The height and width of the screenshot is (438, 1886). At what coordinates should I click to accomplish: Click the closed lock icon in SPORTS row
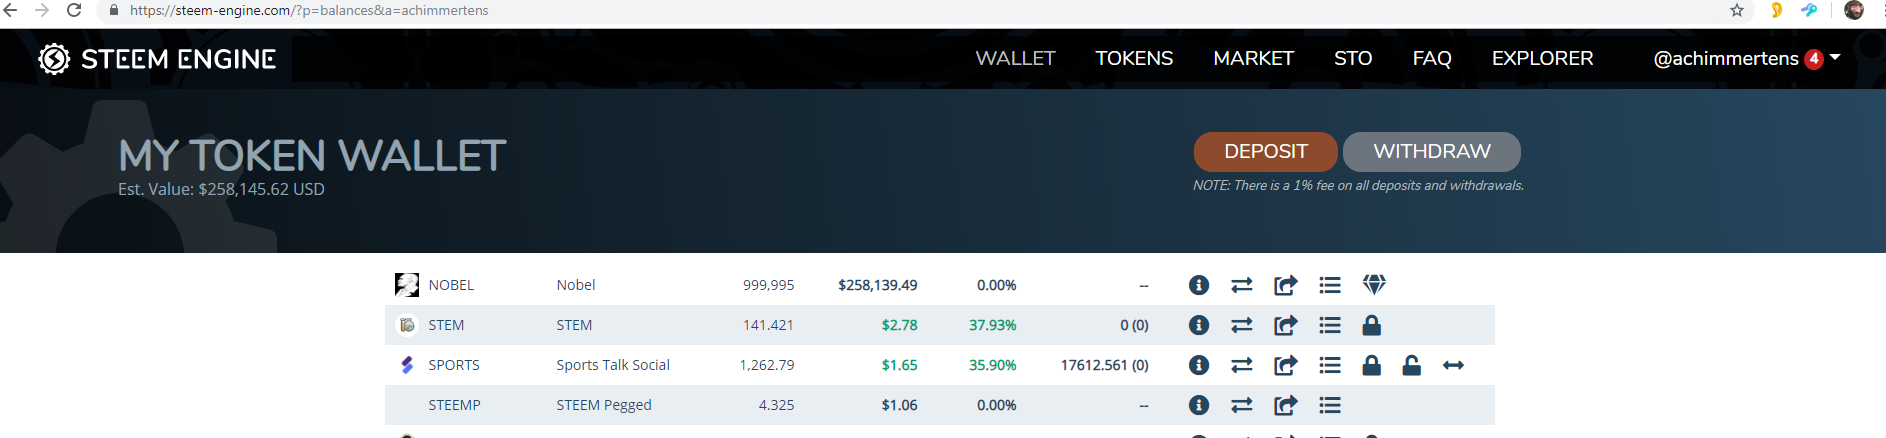coord(1371,365)
